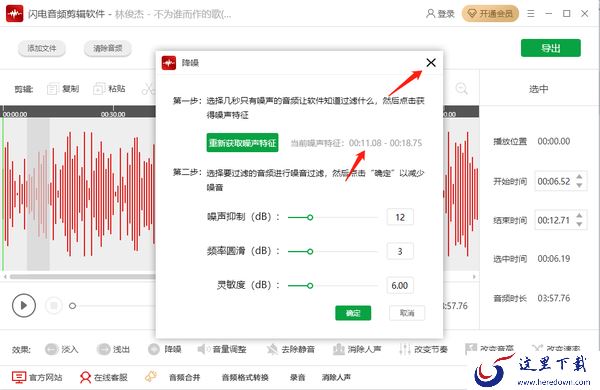The image size is (600, 390).
Task: Apply the 去除静音 remove silence effect
Action: coord(291,349)
